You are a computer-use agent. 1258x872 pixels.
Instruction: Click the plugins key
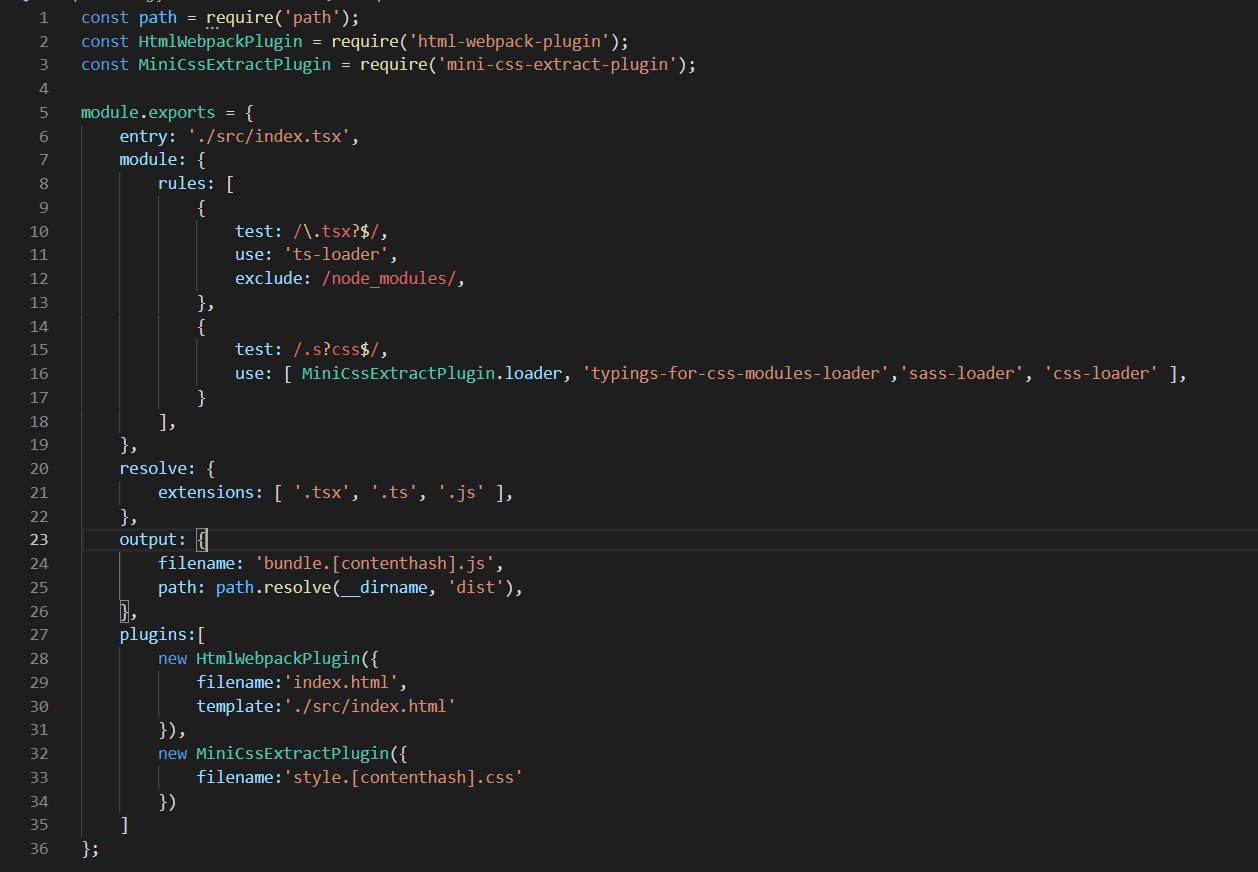tap(153, 635)
